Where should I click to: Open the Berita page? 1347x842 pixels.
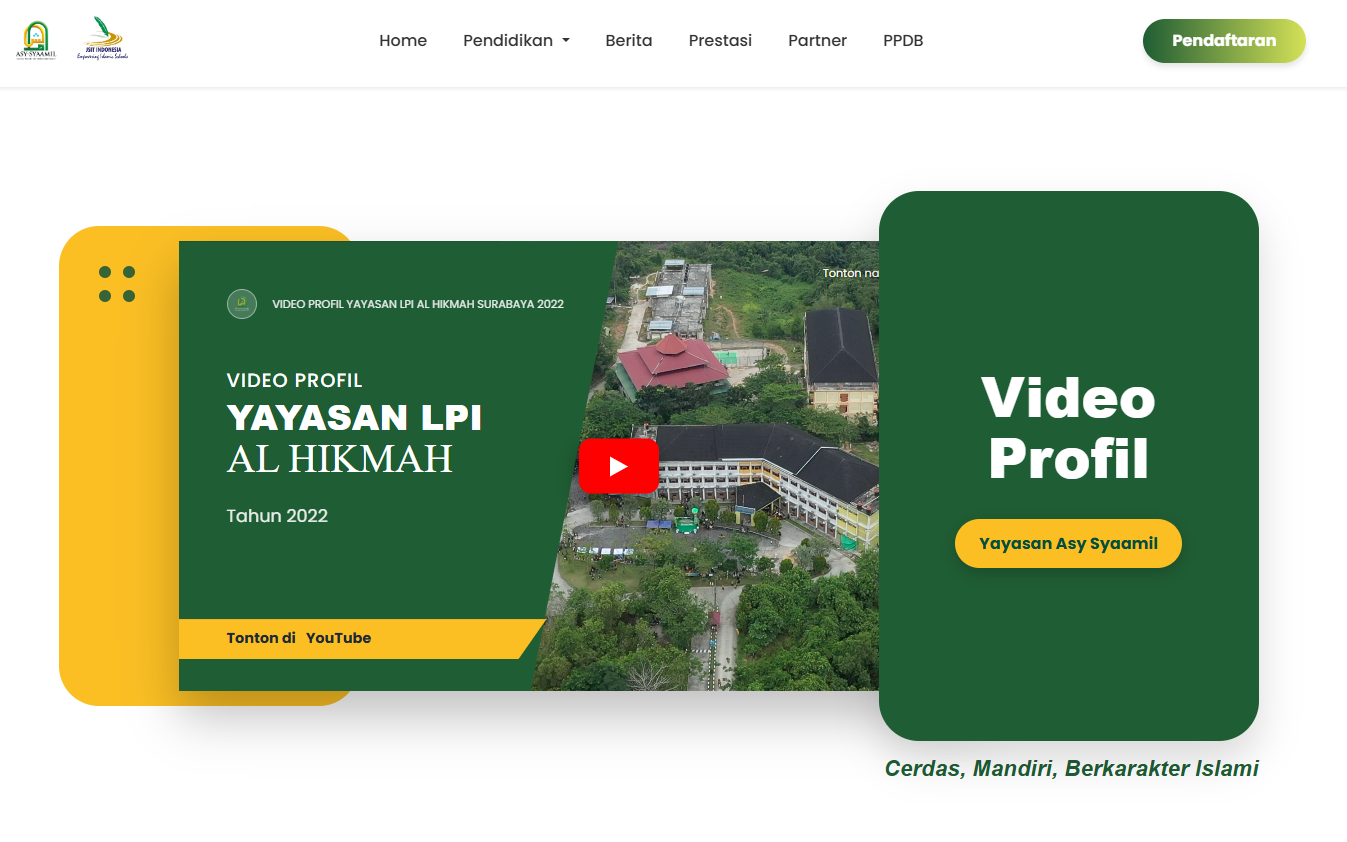pyautogui.click(x=629, y=41)
